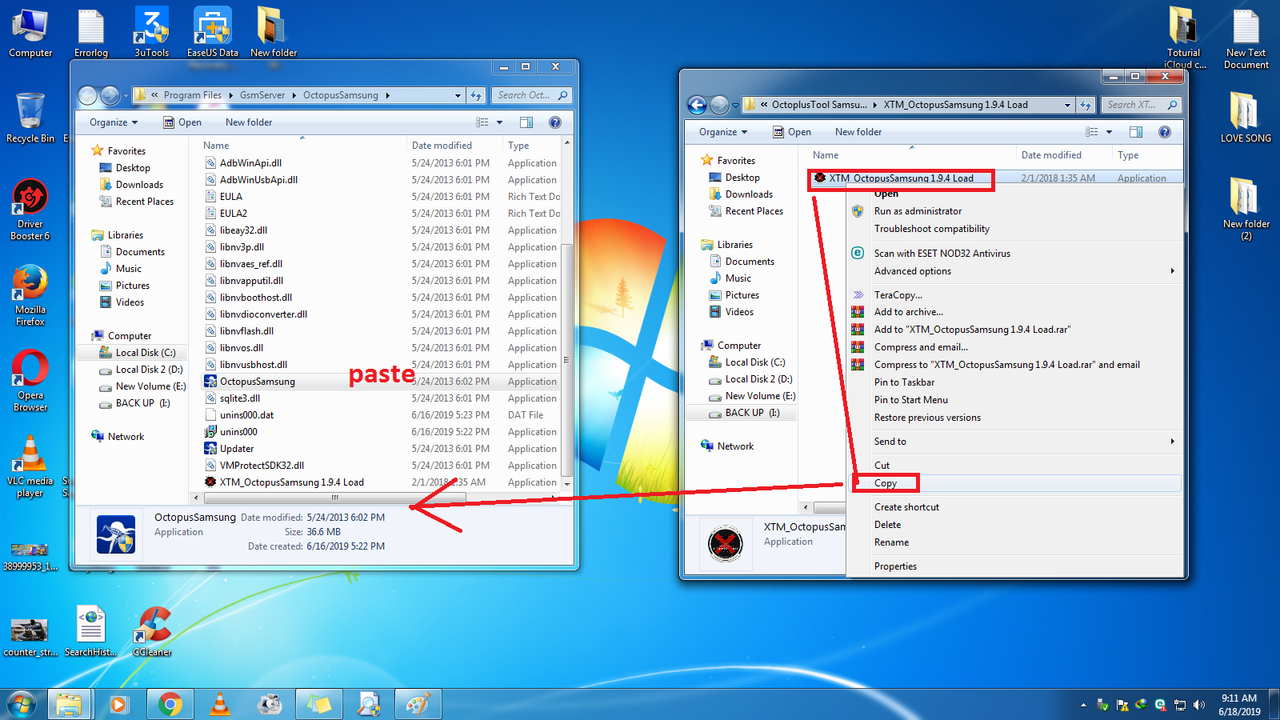Toggle preview pane in XTM Load window

1135,132
